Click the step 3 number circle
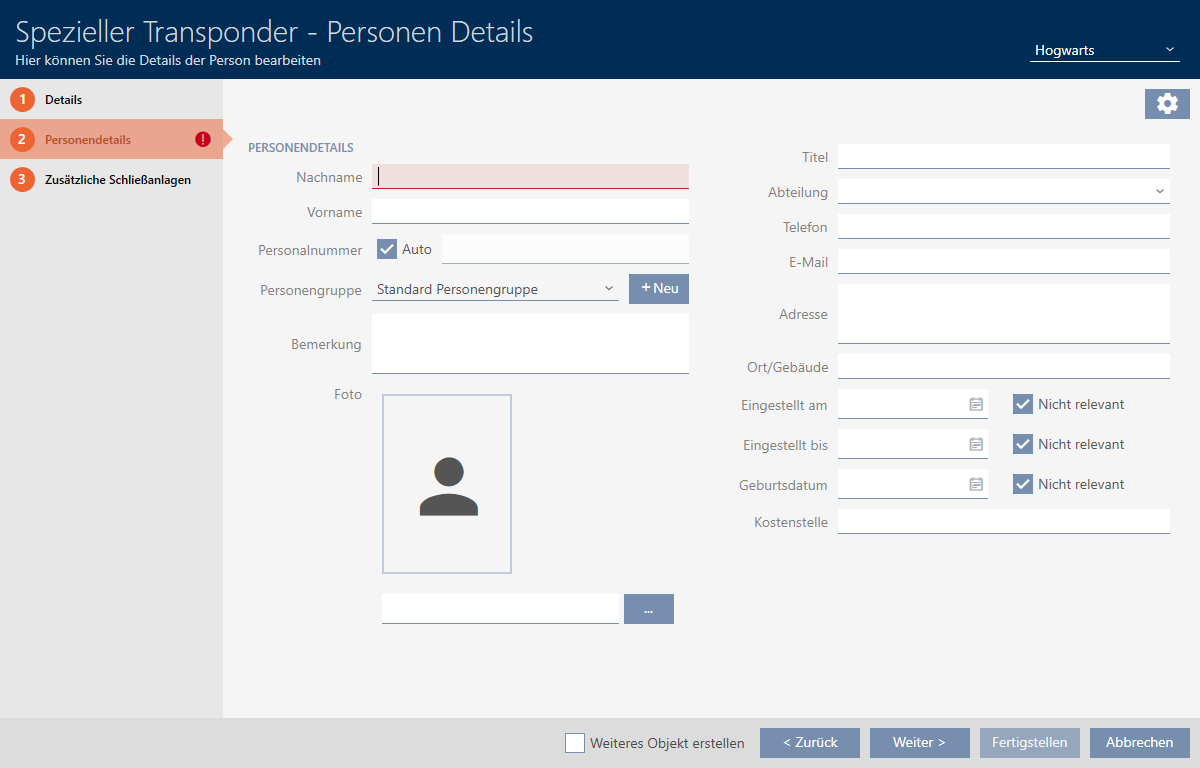This screenshot has width=1200, height=768. (x=22, y=180)
